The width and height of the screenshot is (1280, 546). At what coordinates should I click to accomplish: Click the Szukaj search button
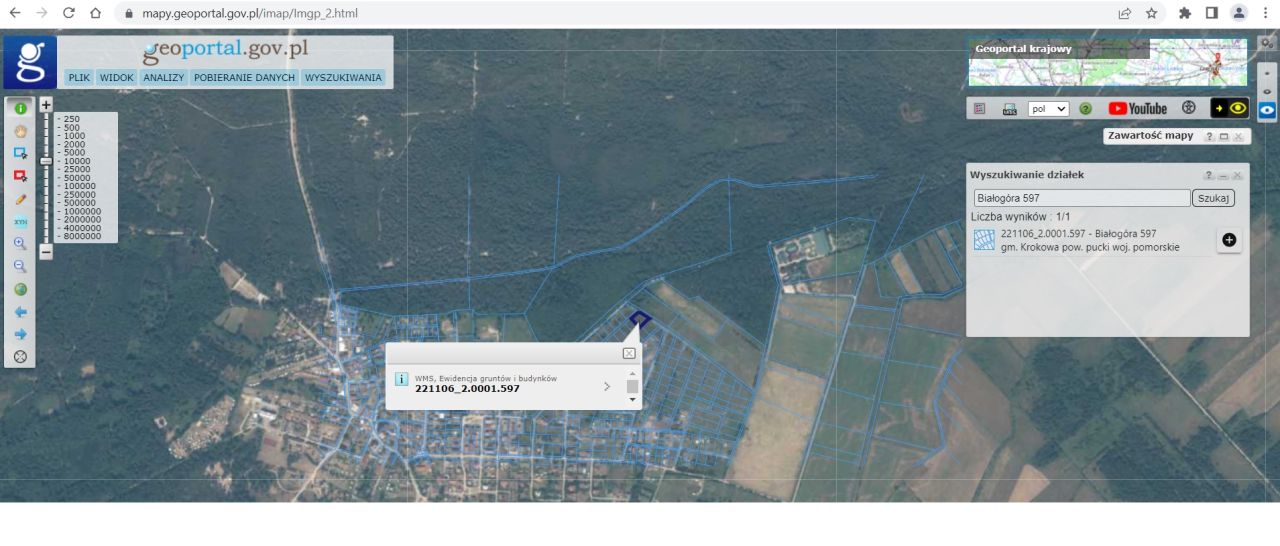click(x=1213, y=198)
